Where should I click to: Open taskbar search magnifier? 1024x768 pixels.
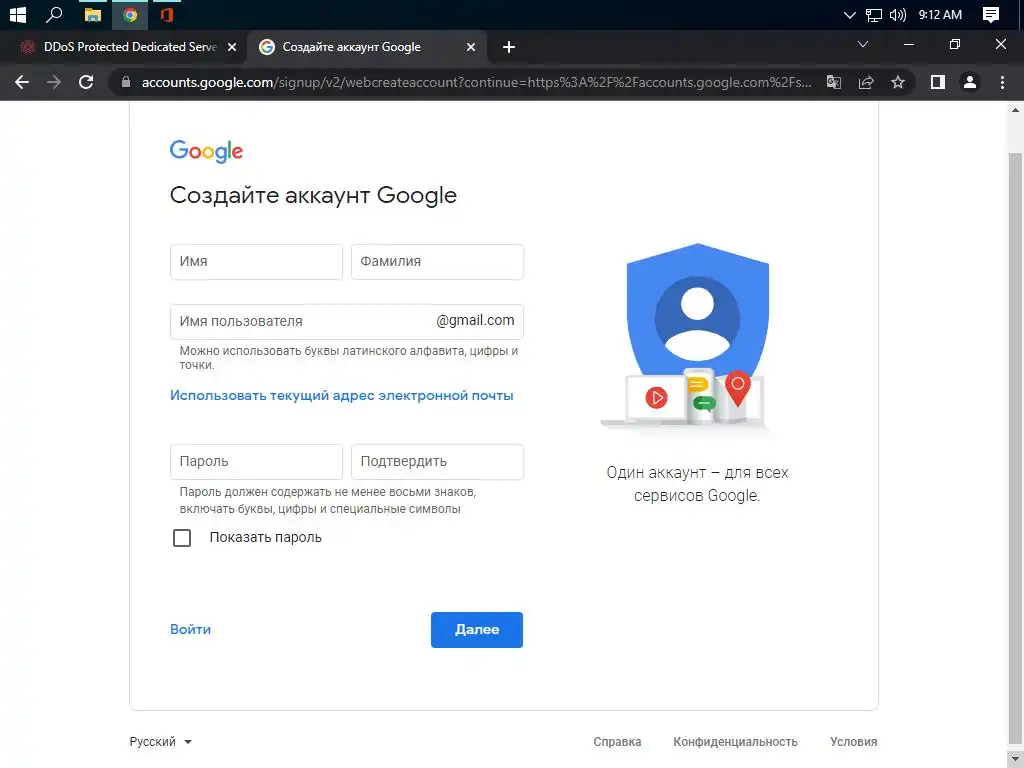tap(55, 14)
